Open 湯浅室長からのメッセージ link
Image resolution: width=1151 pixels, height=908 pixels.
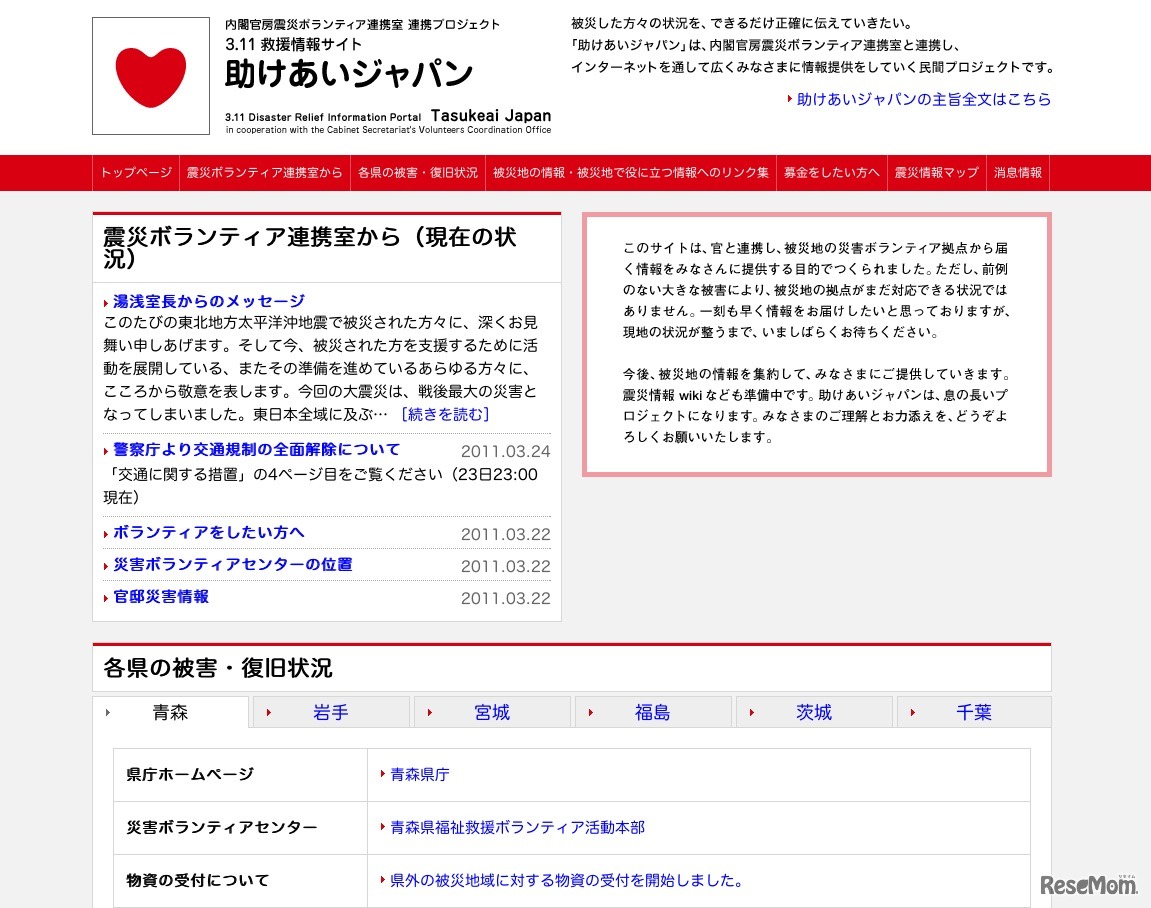[208, 301]
